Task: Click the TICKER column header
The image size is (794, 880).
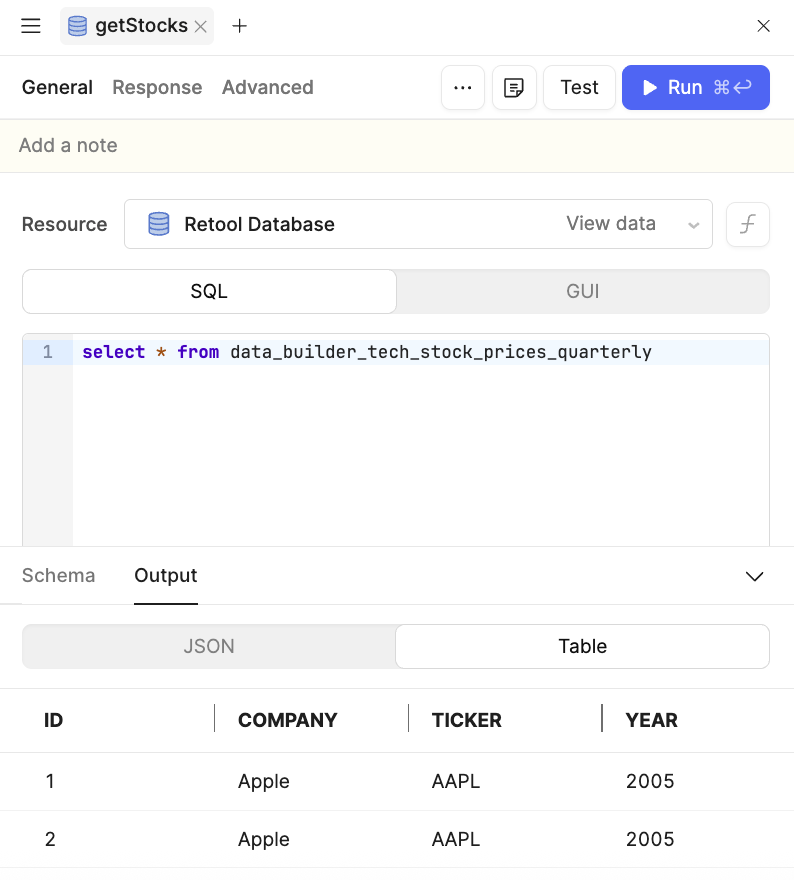Action: pyautogui.click(x=466, y=720)
